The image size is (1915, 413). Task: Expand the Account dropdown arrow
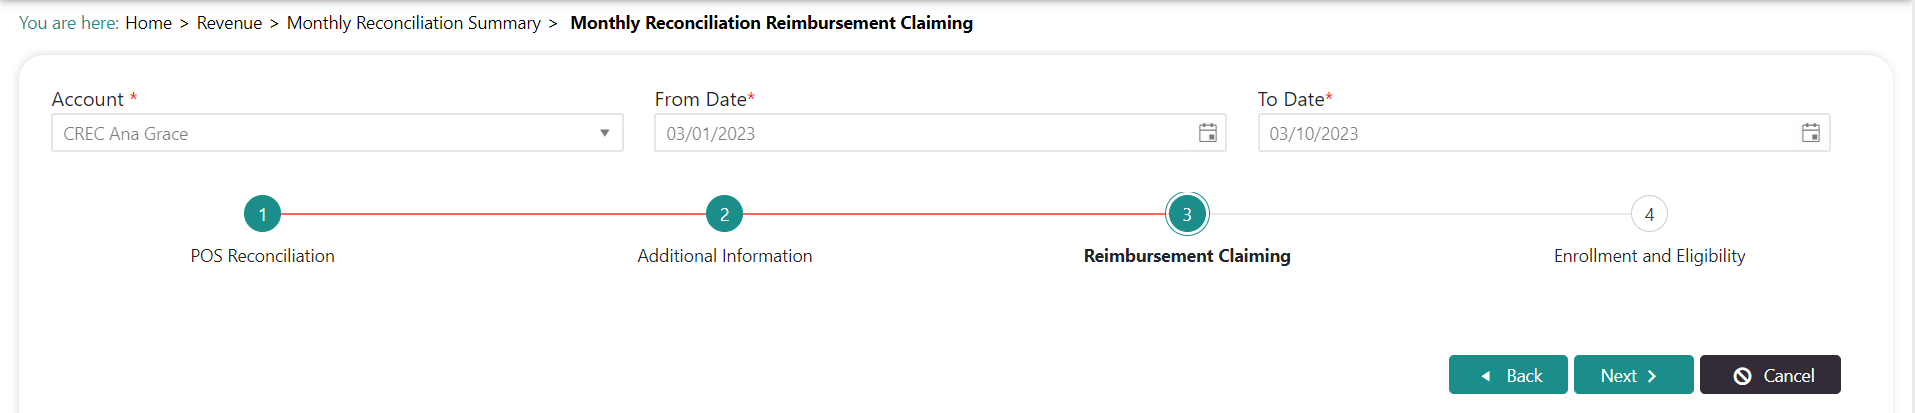[604, 133]
